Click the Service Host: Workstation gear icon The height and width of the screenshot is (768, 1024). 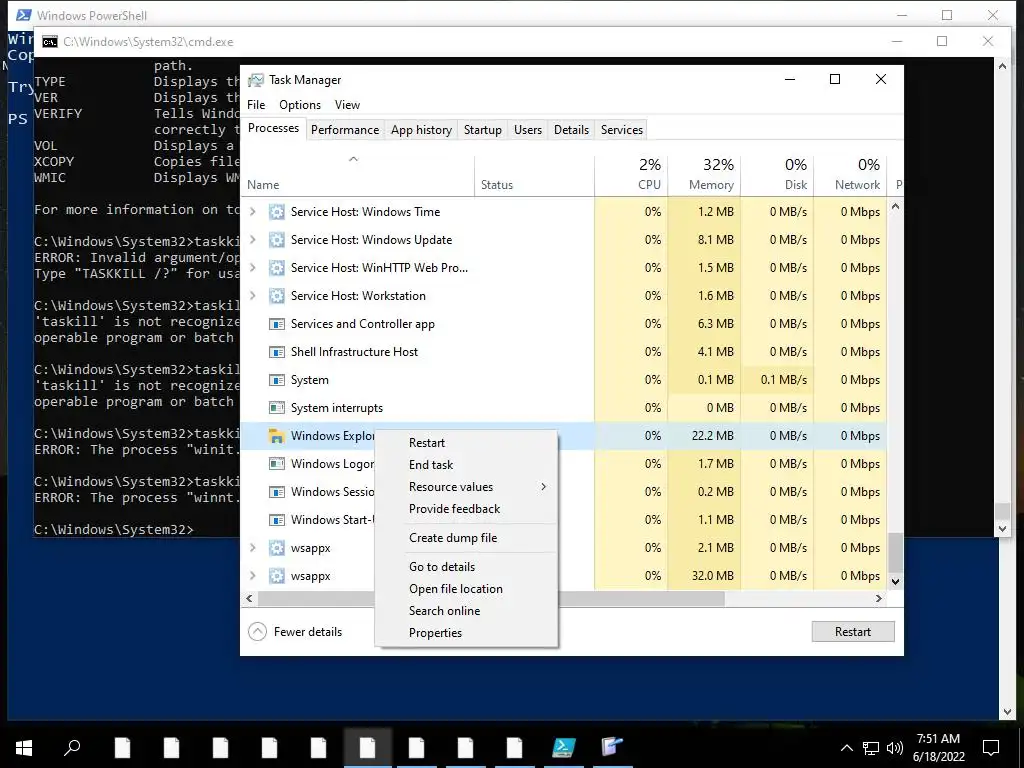pyautogui.click(x=277, y=296)
